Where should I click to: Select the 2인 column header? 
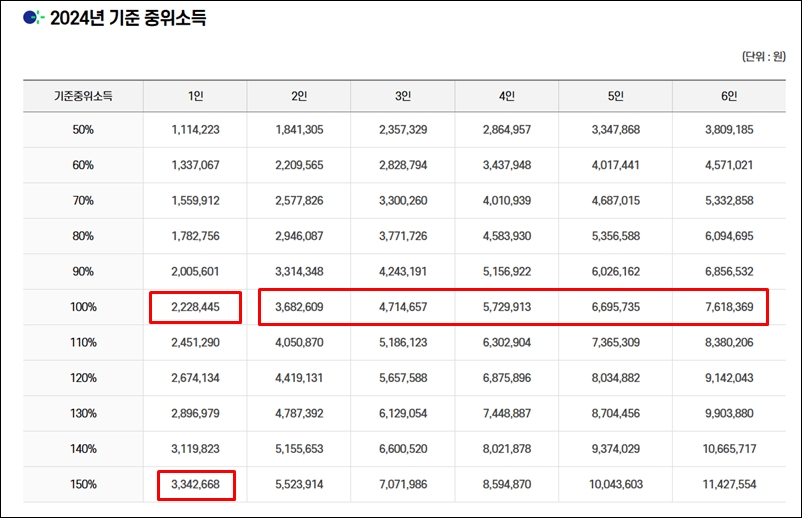pyautogui.click(x=299, y=96)
